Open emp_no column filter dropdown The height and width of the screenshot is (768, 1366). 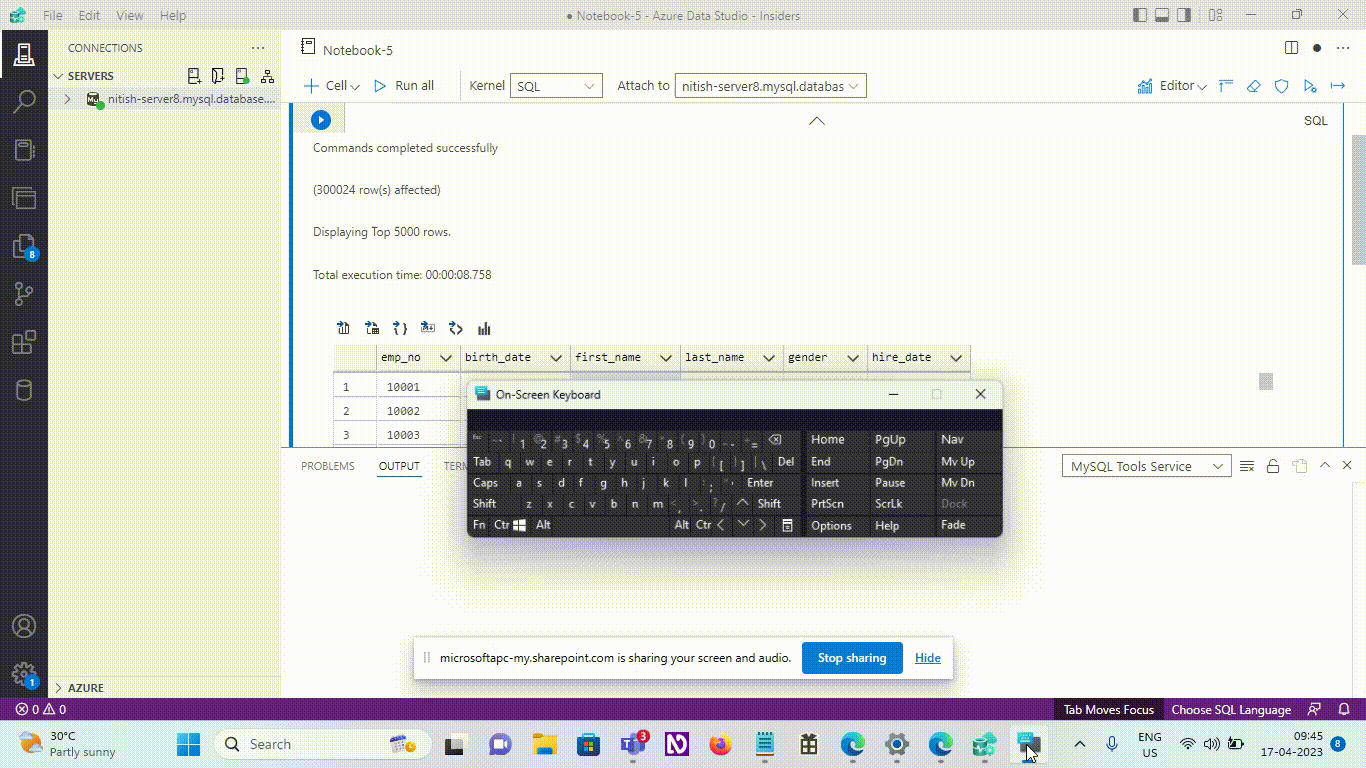pyautogui.click(x=446, y=358)
